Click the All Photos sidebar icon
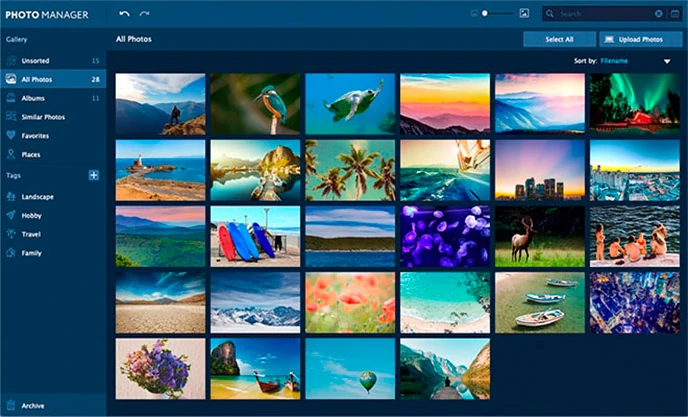The height and width of the screenshot is (417, 688). tap(11, 79)
